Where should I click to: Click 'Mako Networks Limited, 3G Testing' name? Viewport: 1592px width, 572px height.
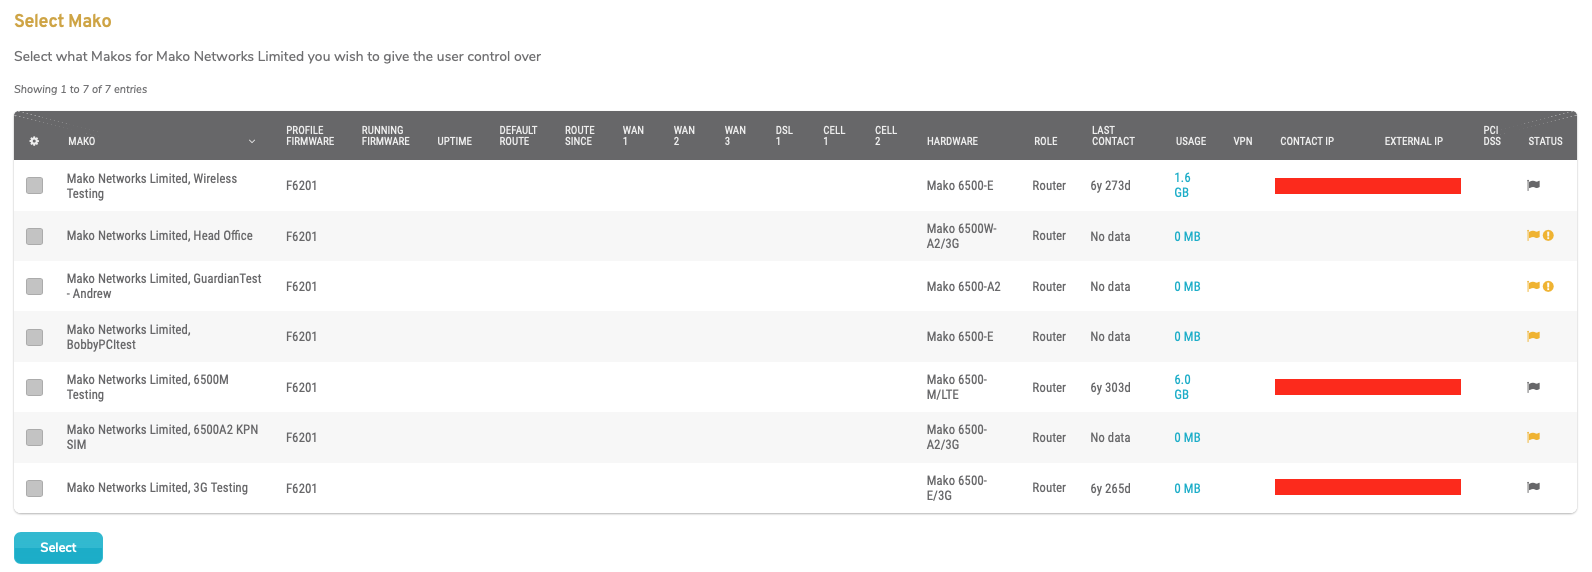click(157, 488)
